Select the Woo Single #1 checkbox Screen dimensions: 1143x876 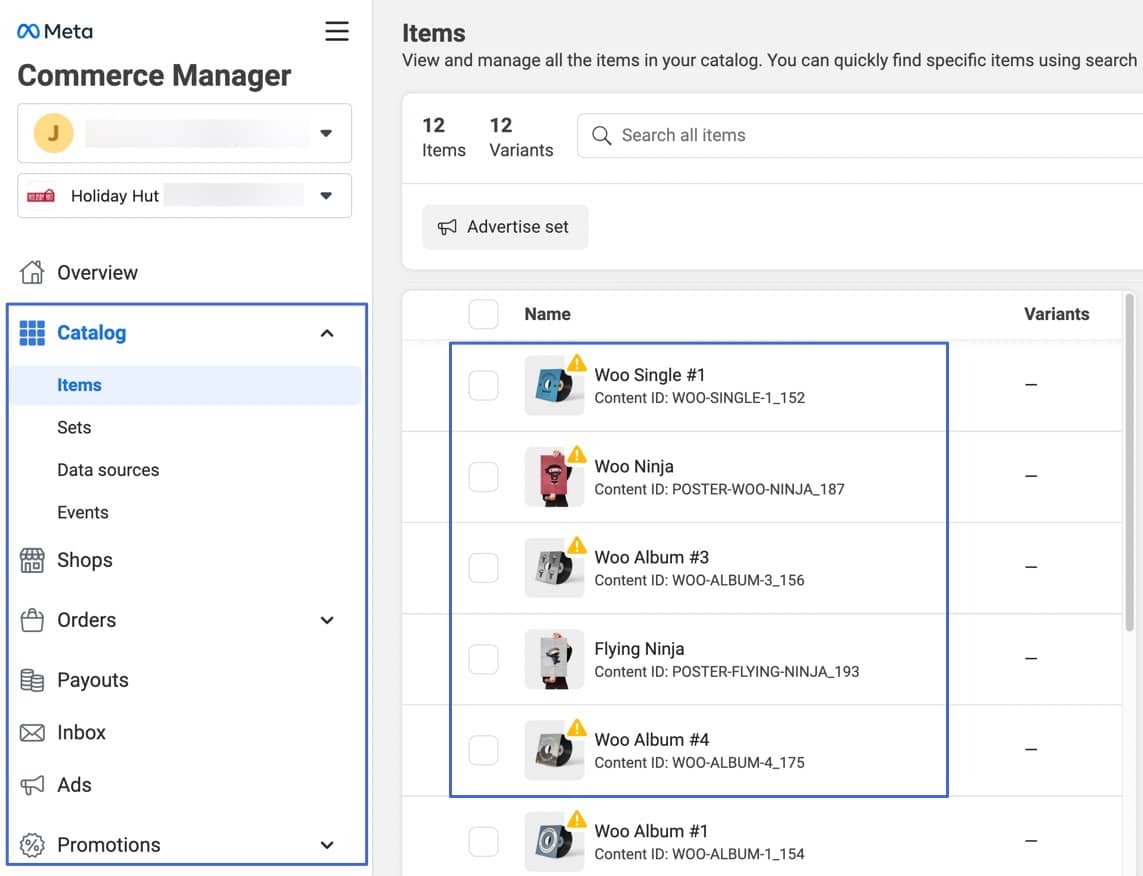point(483,386)
